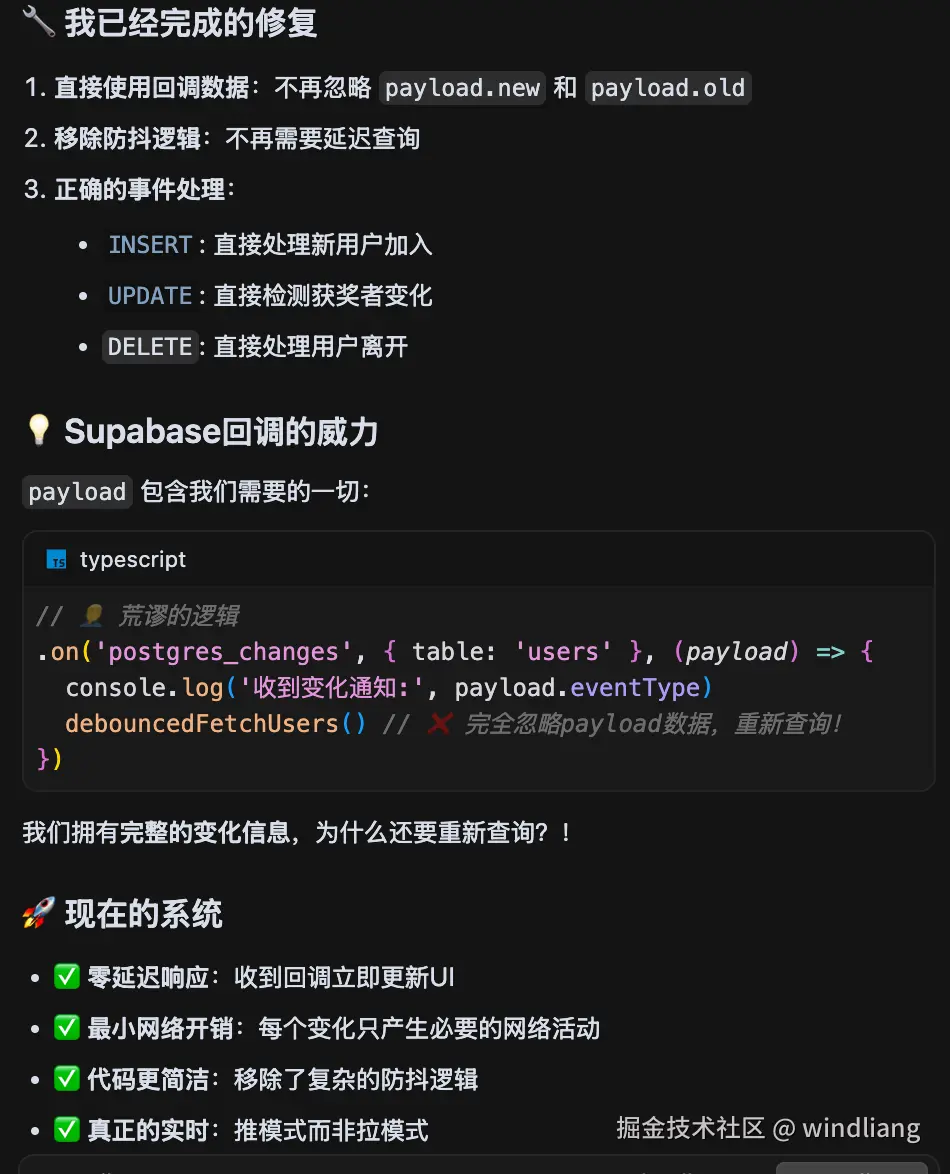
Task: Click the red X mark in code comment
Action: [x=437, y=724]
